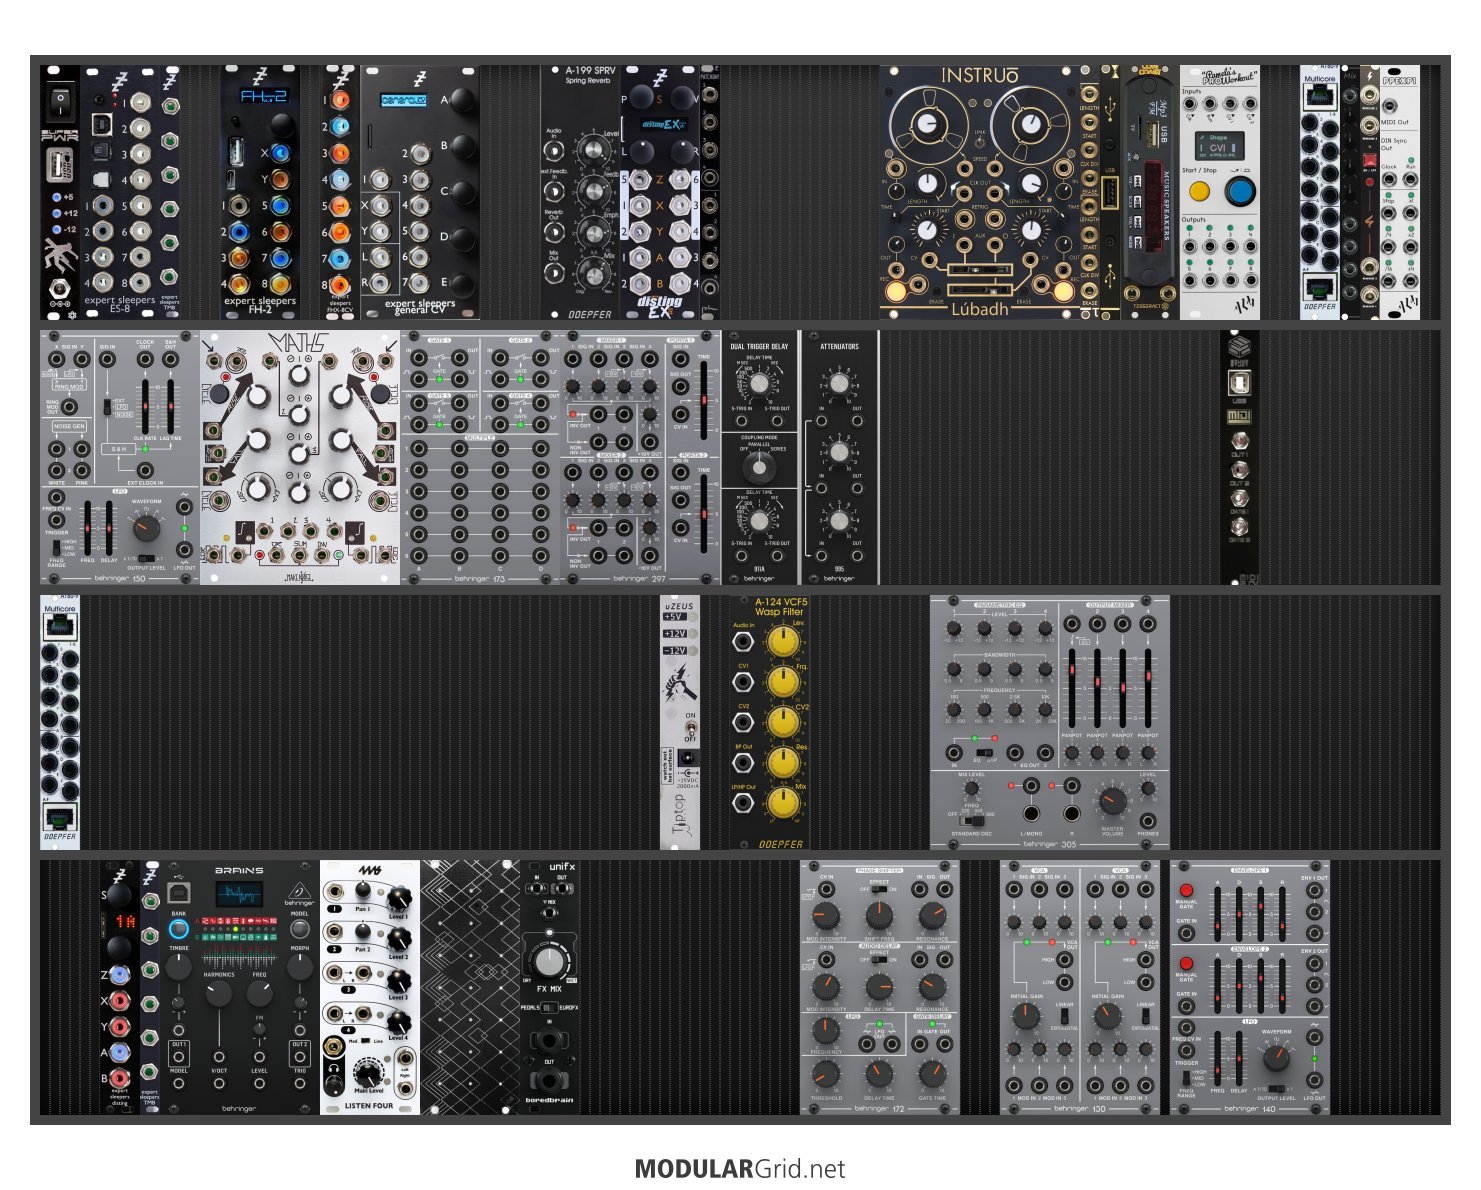Viewport: 1481px width, 1190px height.
Task: Click the general CV module display
Action: tap(403, 100)
